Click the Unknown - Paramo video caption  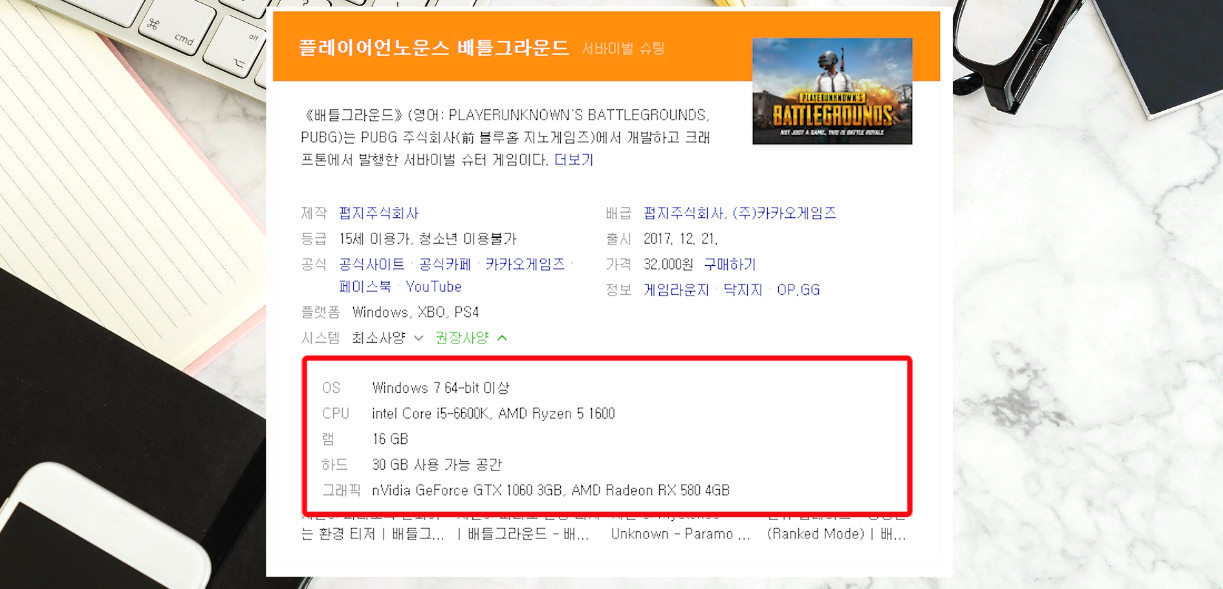click(680, 534)
